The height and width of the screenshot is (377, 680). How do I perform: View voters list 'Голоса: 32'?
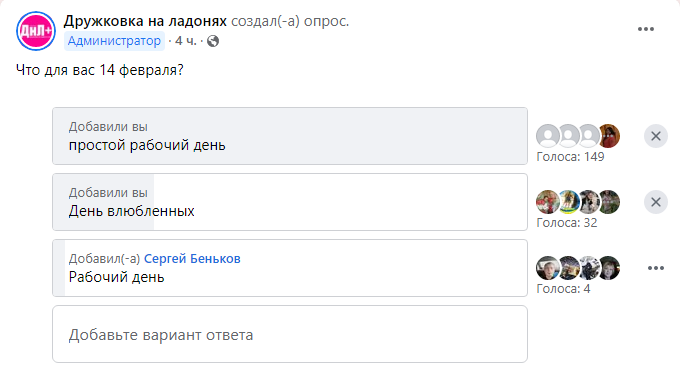coord(567,223)
